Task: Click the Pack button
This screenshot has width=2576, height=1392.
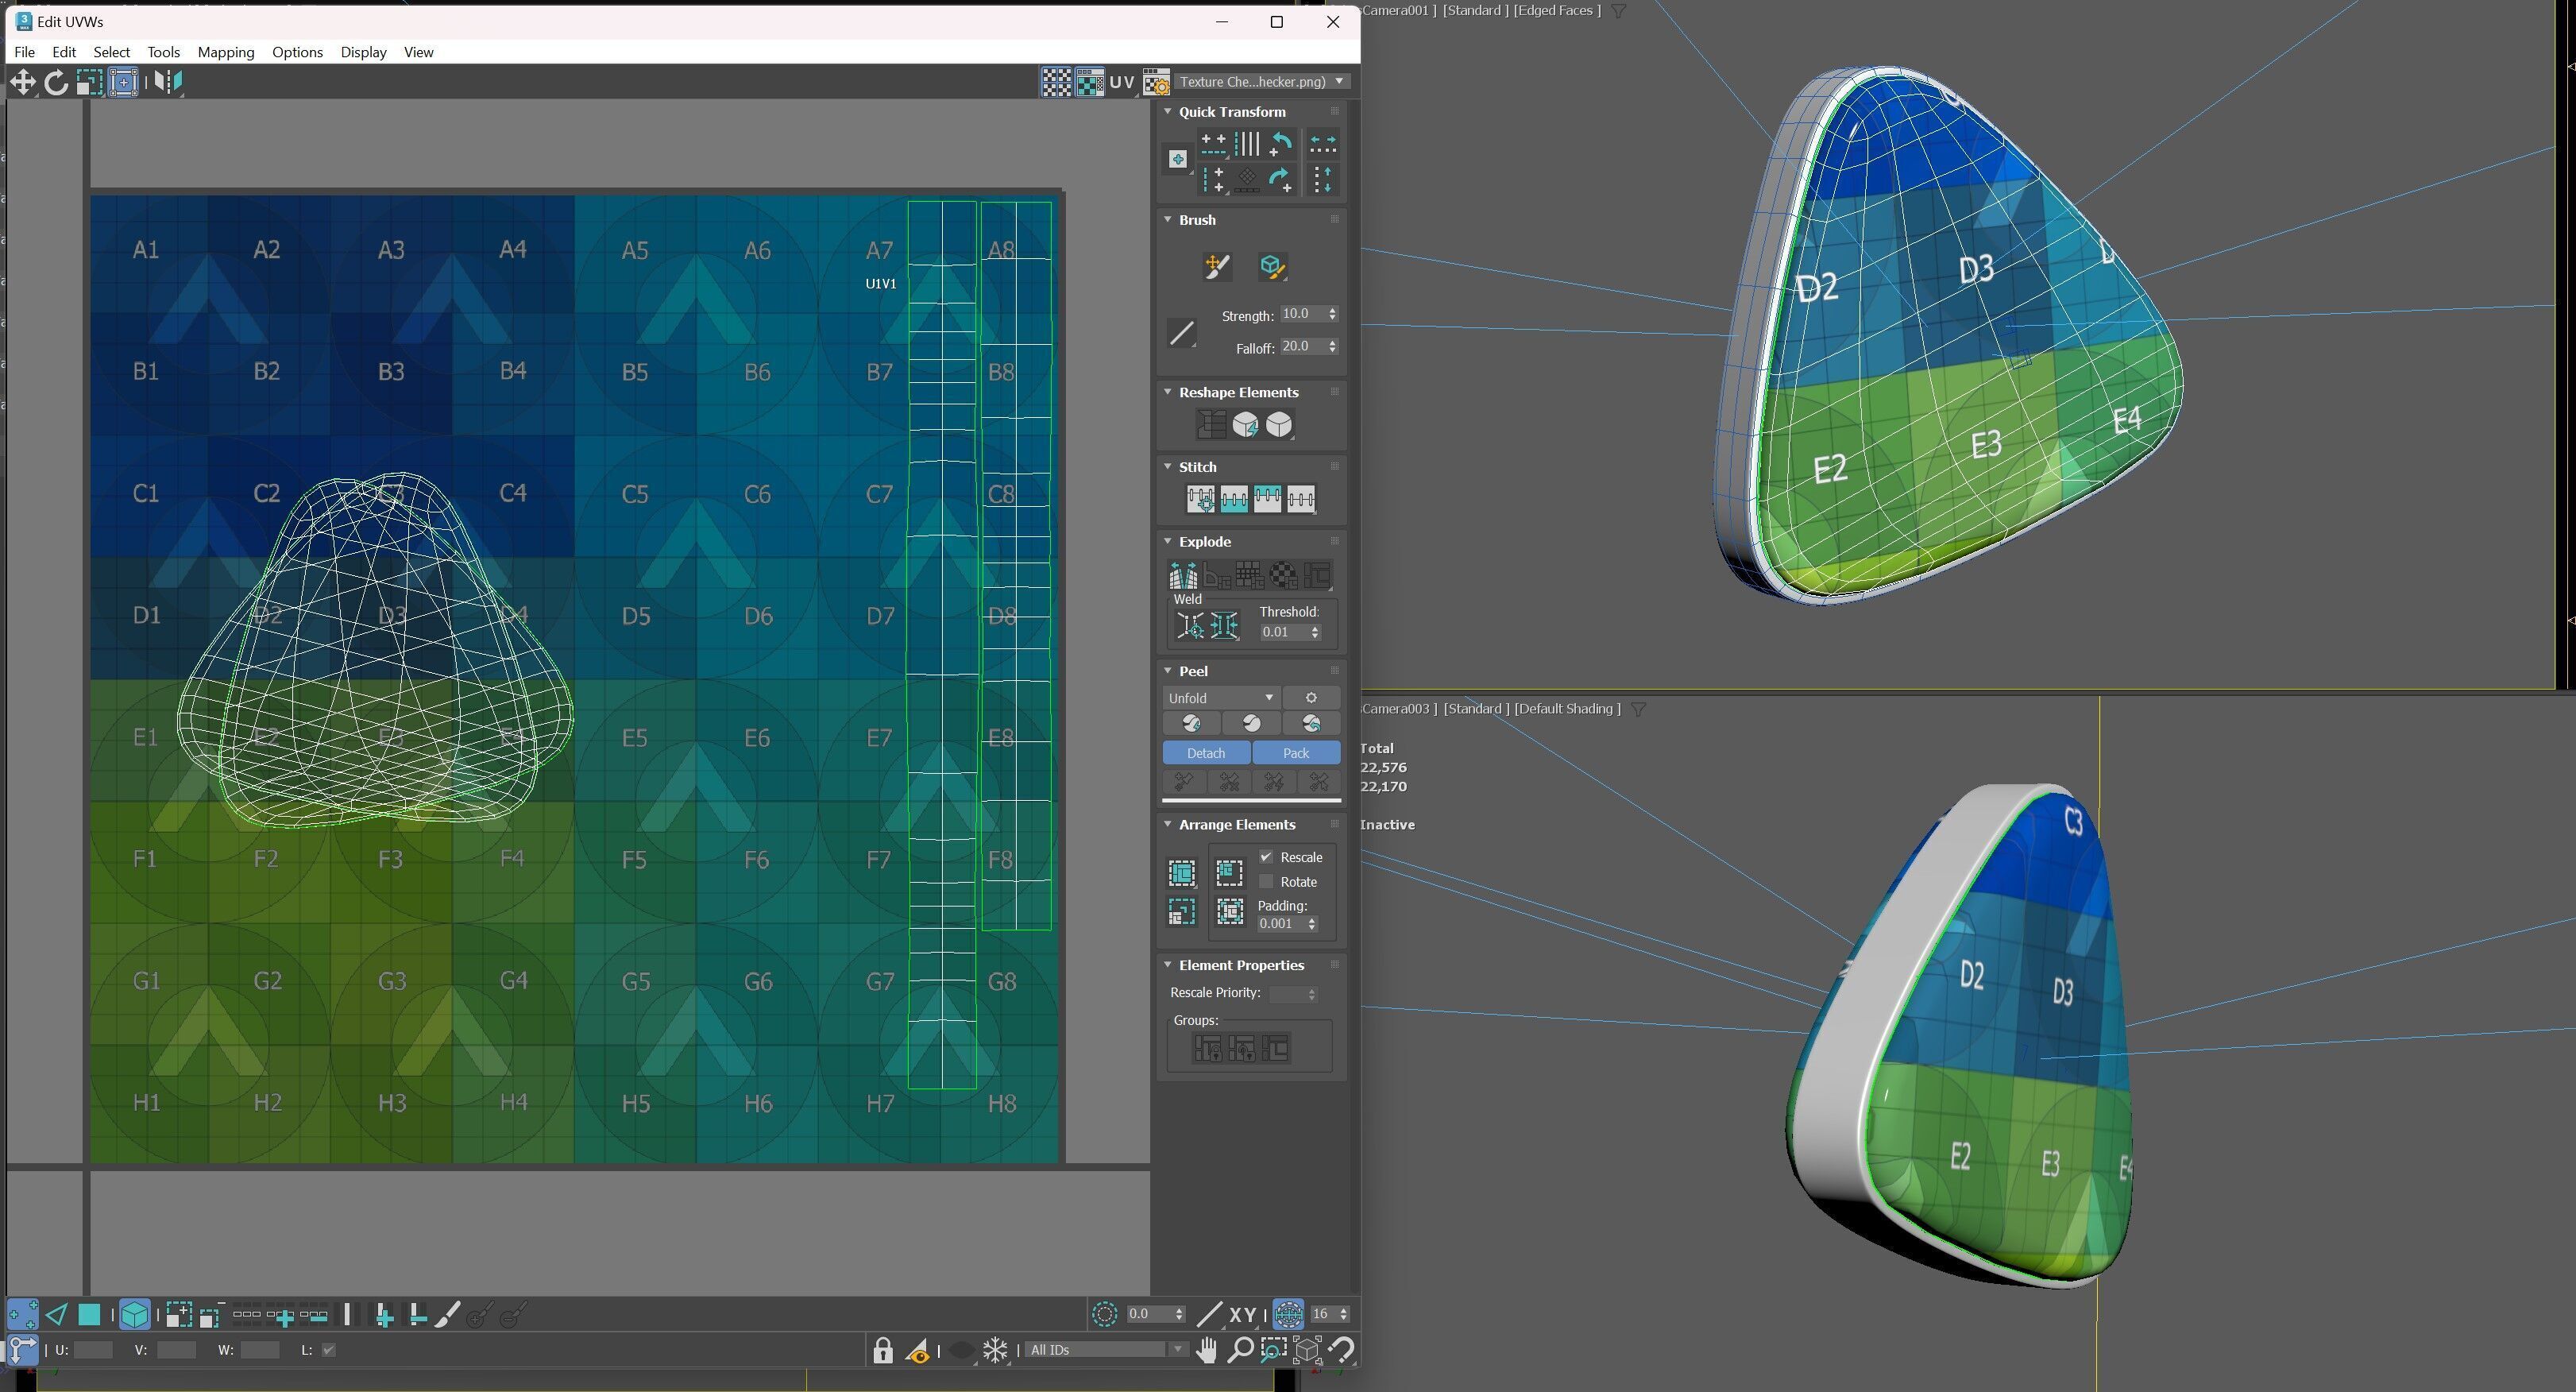Action: 1295,753
